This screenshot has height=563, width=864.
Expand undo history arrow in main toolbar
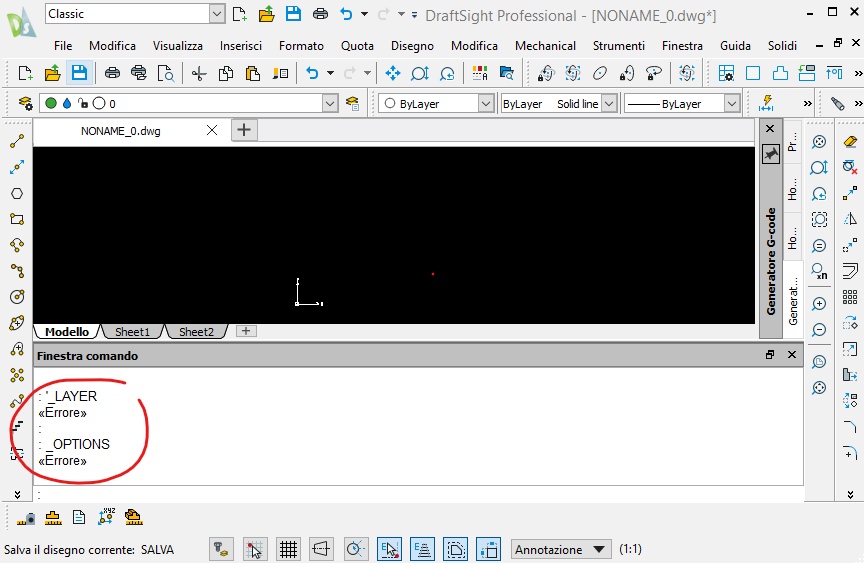[330, 73]
